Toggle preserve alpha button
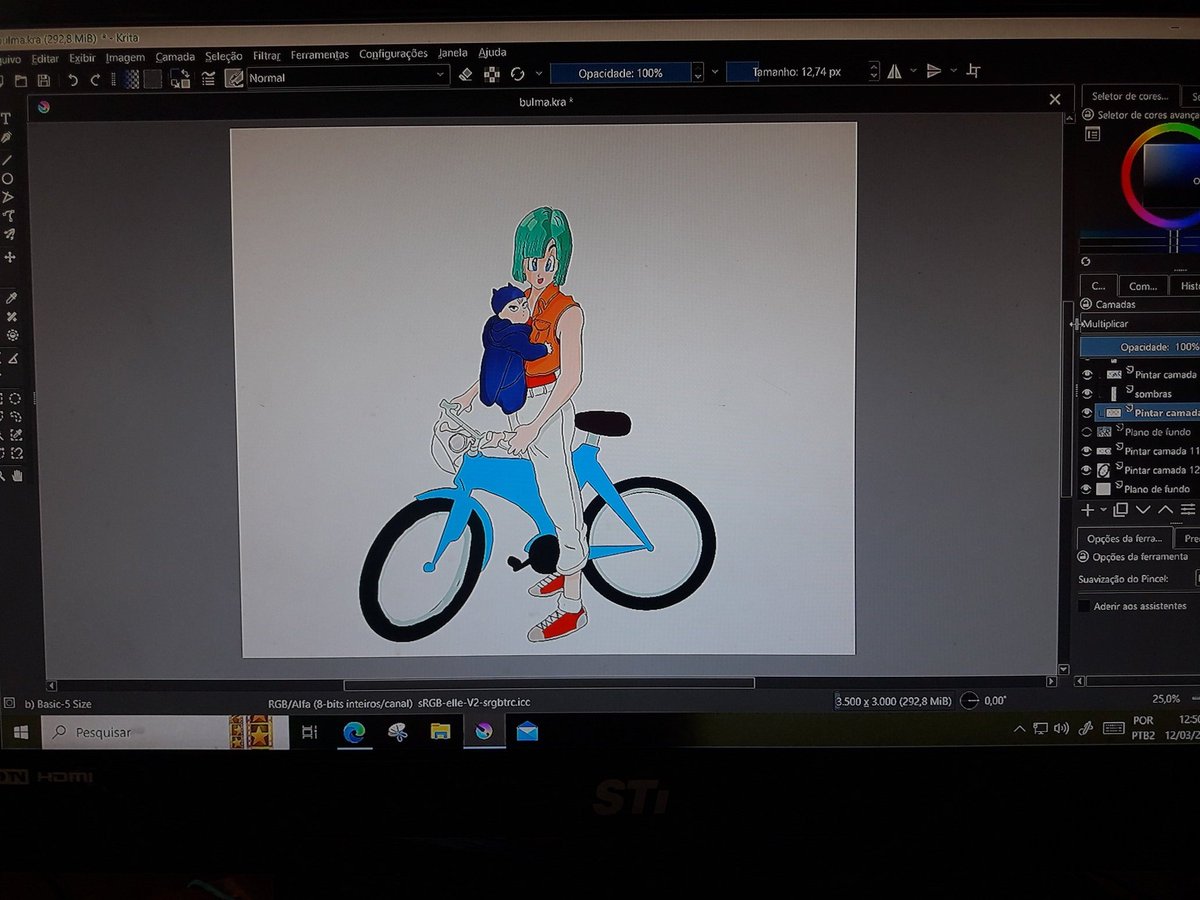 click(491, 74)
